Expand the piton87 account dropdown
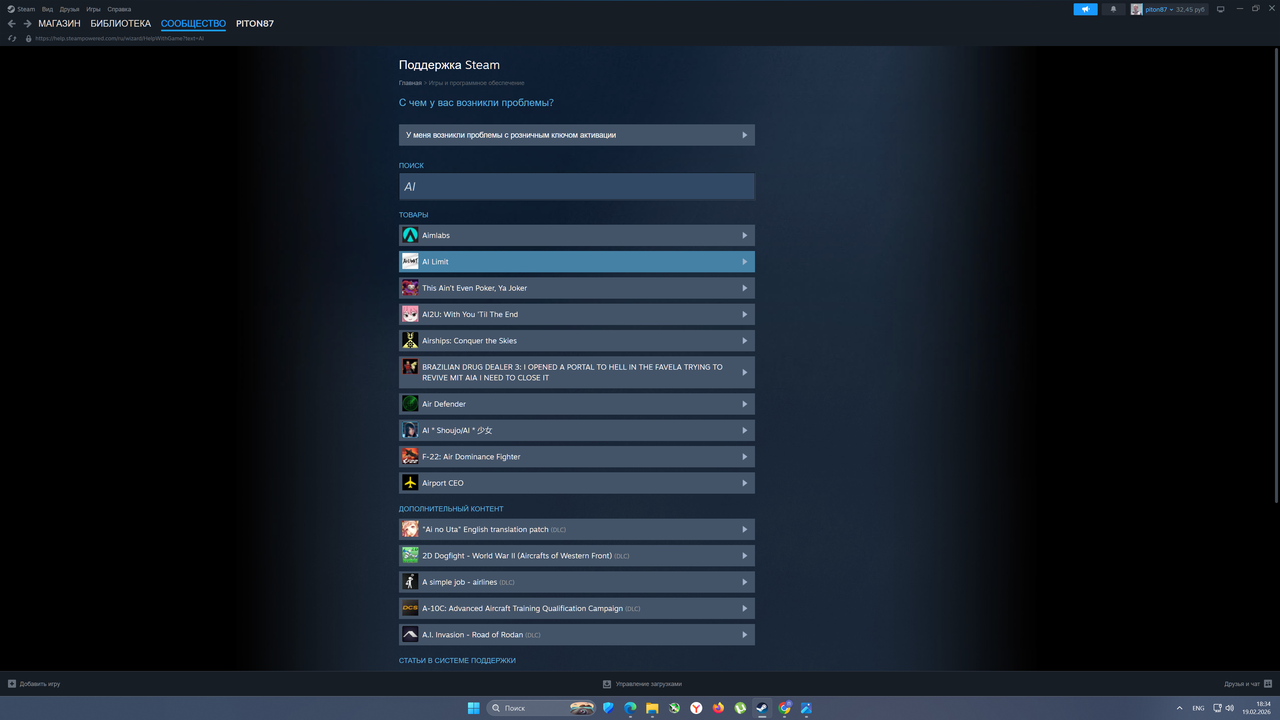Image resolution: width=1280 pixels, height=720 pixels. click(1169, 9)
